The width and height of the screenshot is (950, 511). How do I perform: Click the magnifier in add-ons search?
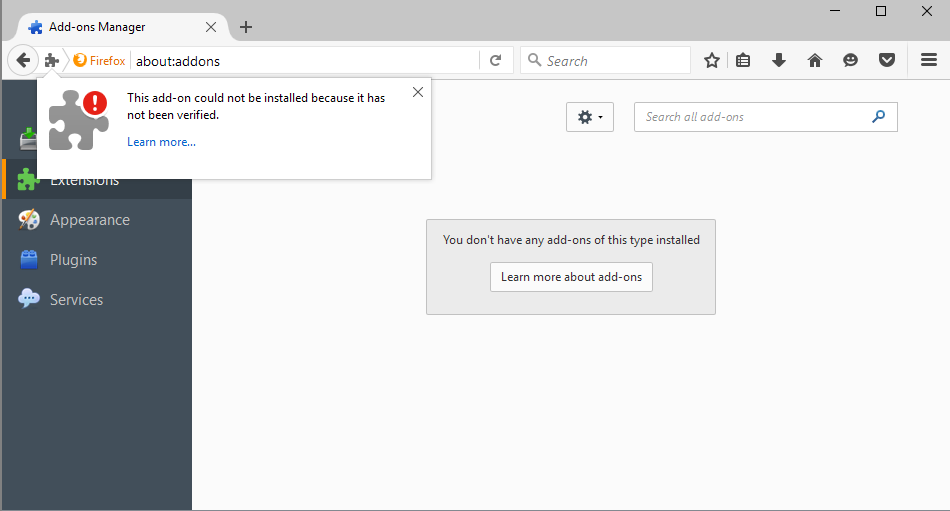[879, 116]
